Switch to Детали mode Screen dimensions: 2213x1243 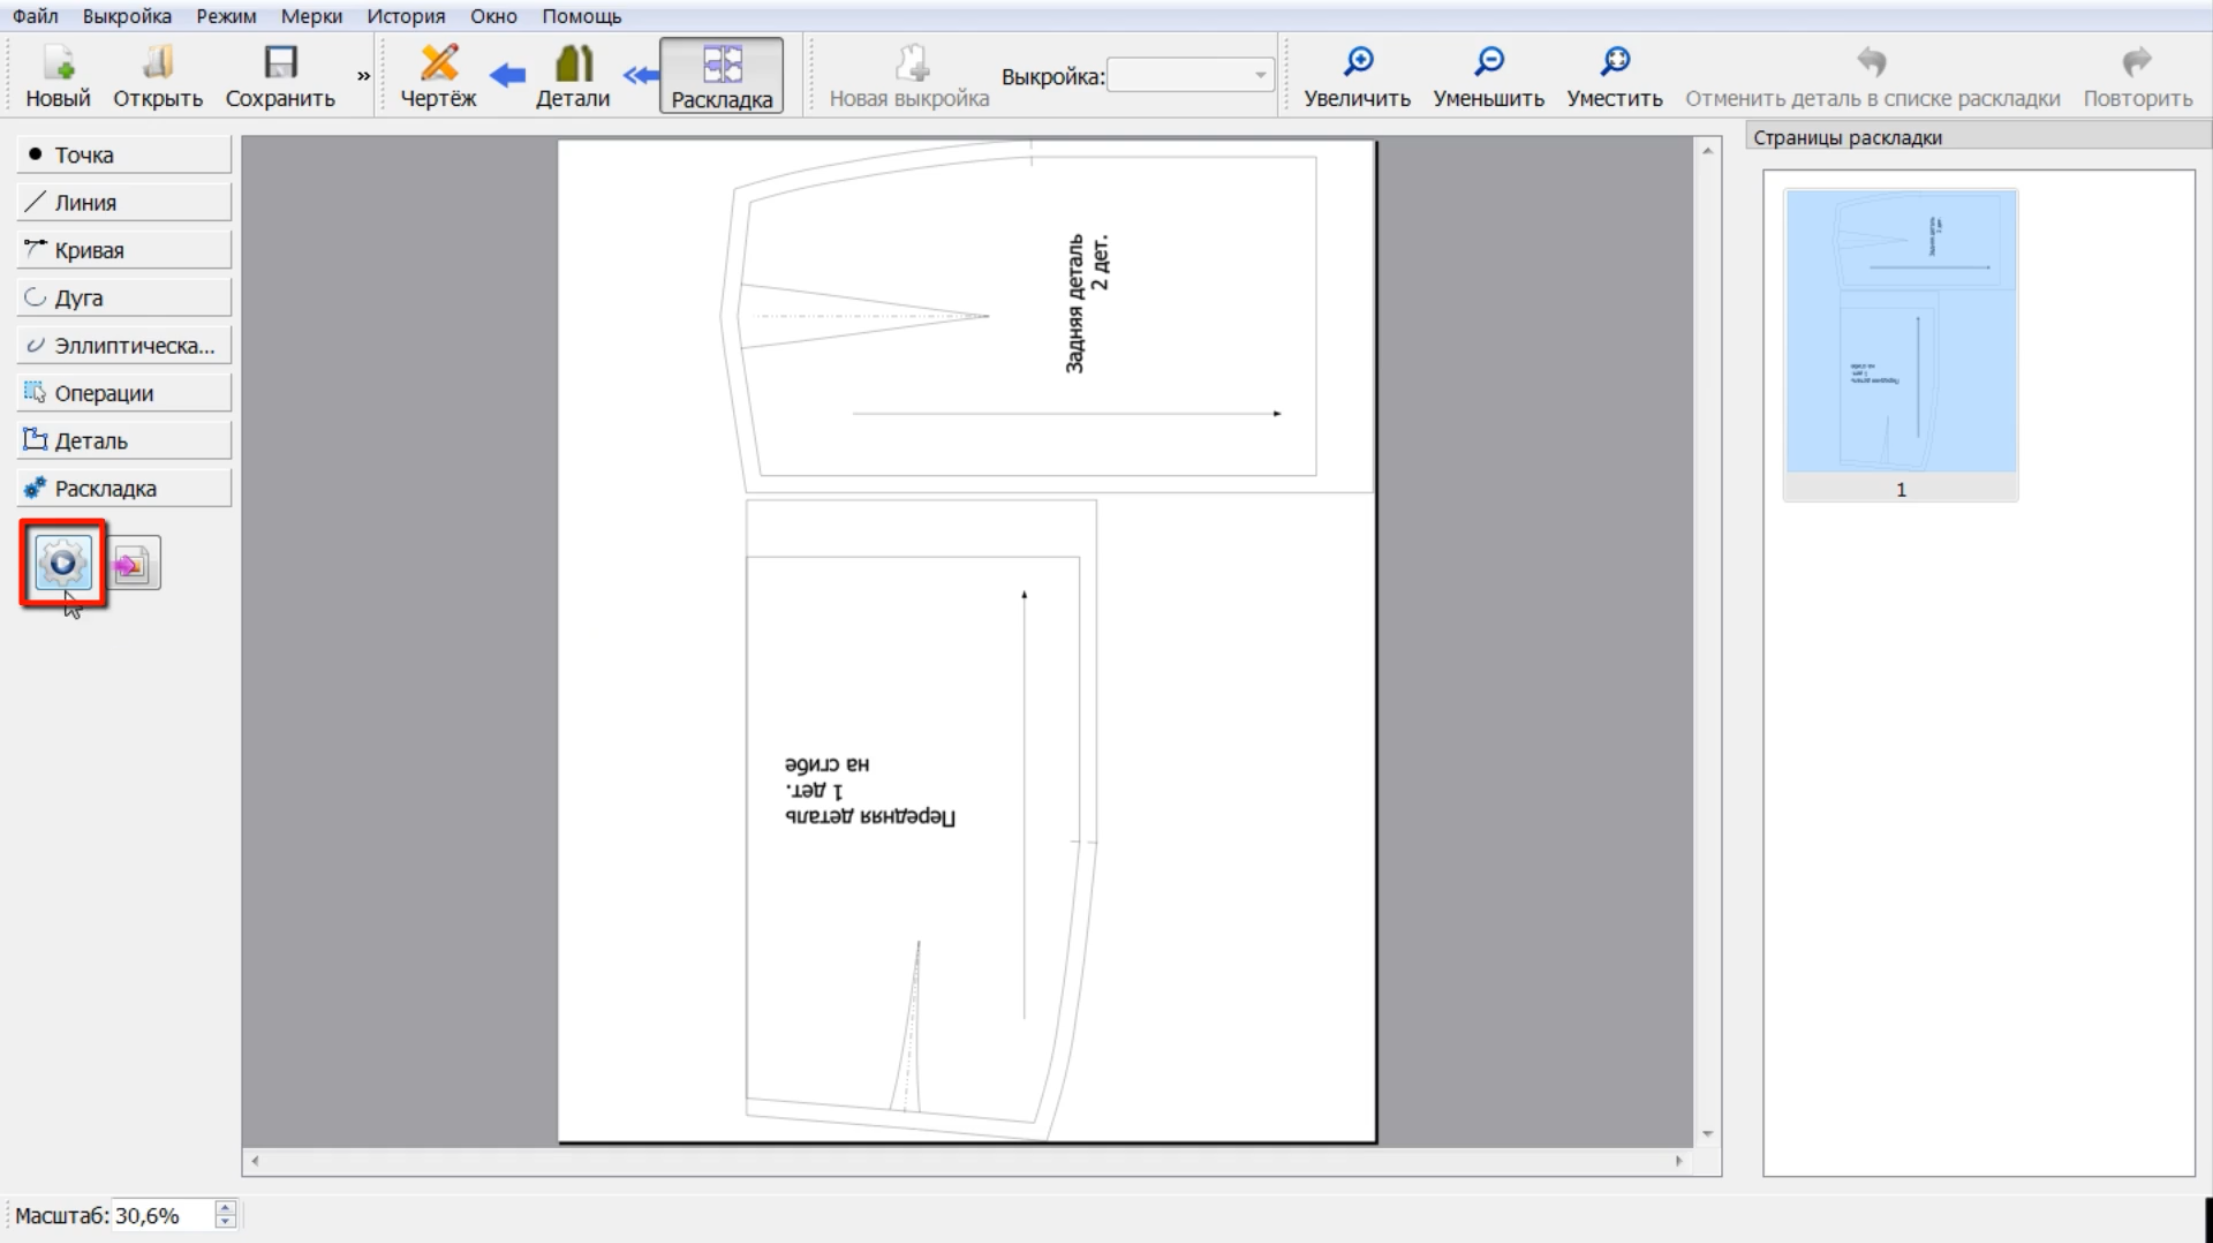click(x=573, y=76)
